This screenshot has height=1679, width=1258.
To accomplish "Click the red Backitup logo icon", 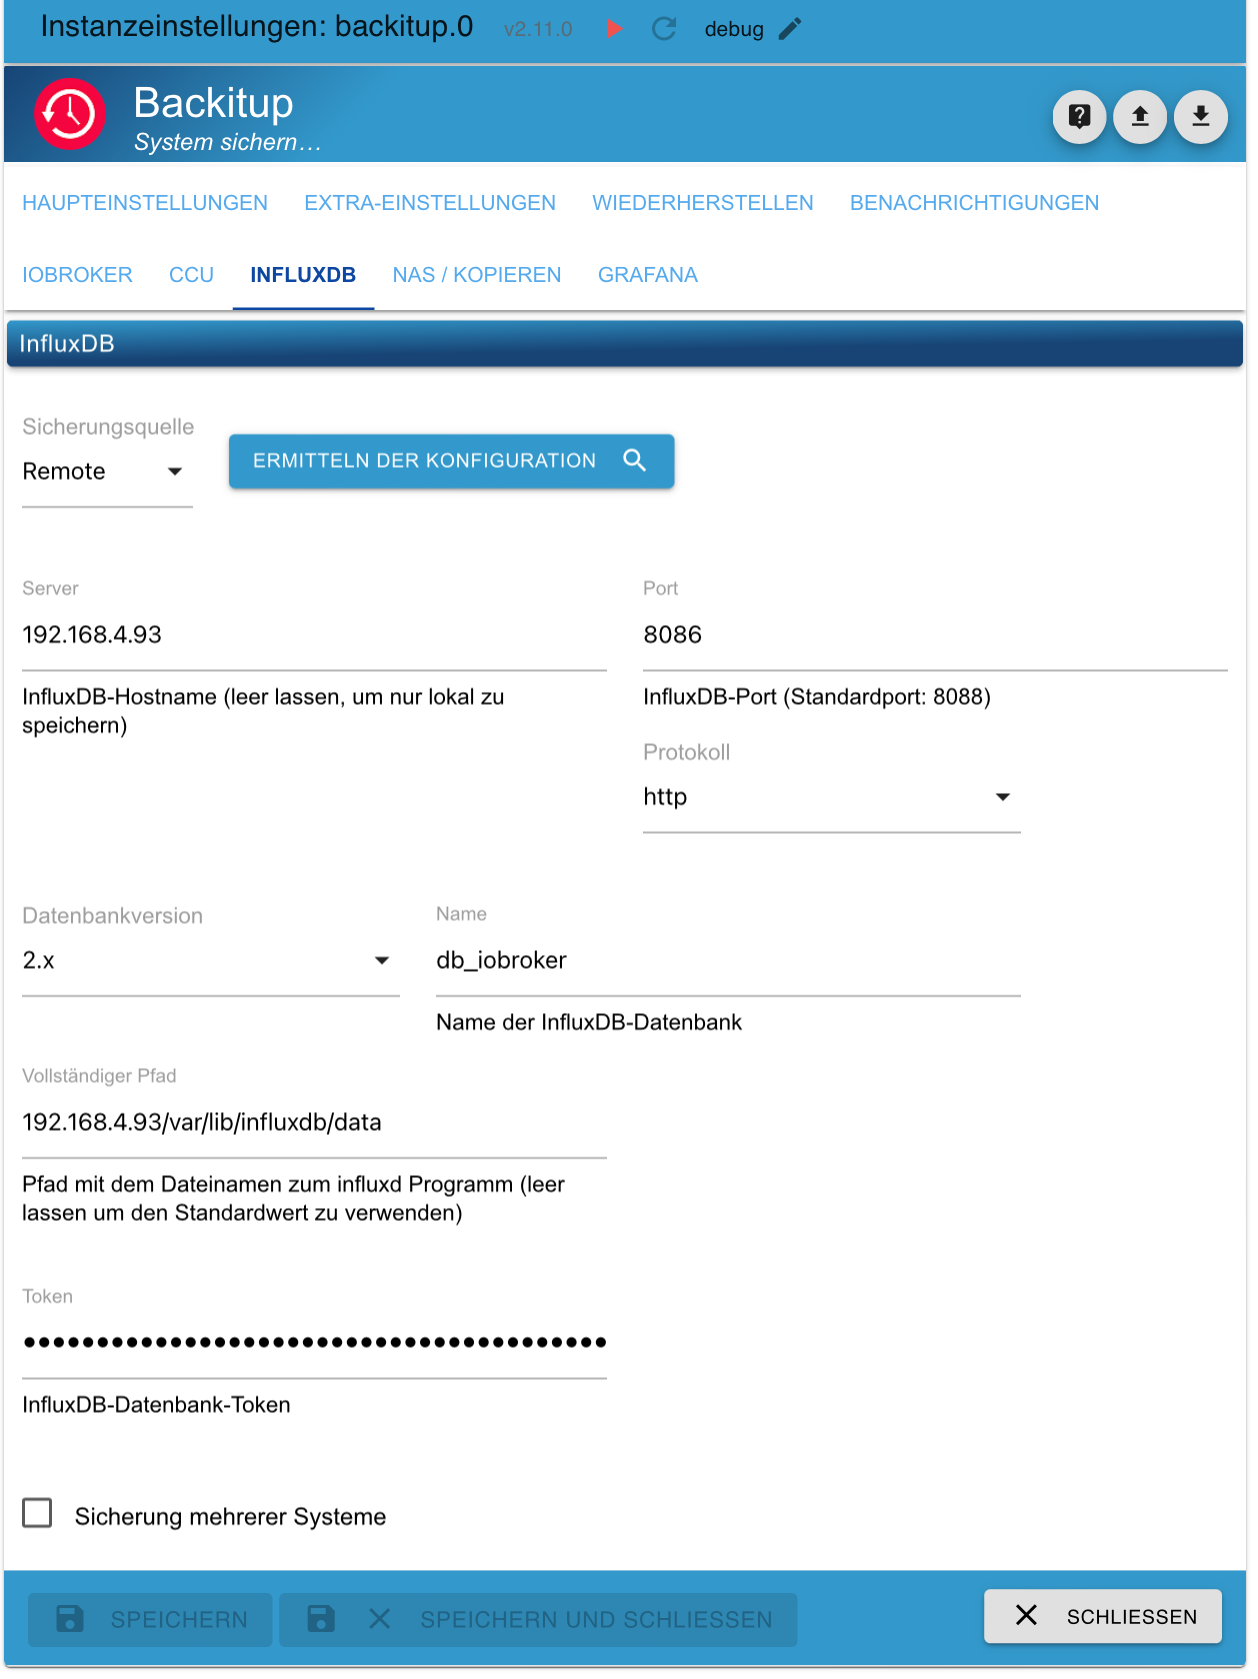I will pyautogui.click(x=70, y=114).
